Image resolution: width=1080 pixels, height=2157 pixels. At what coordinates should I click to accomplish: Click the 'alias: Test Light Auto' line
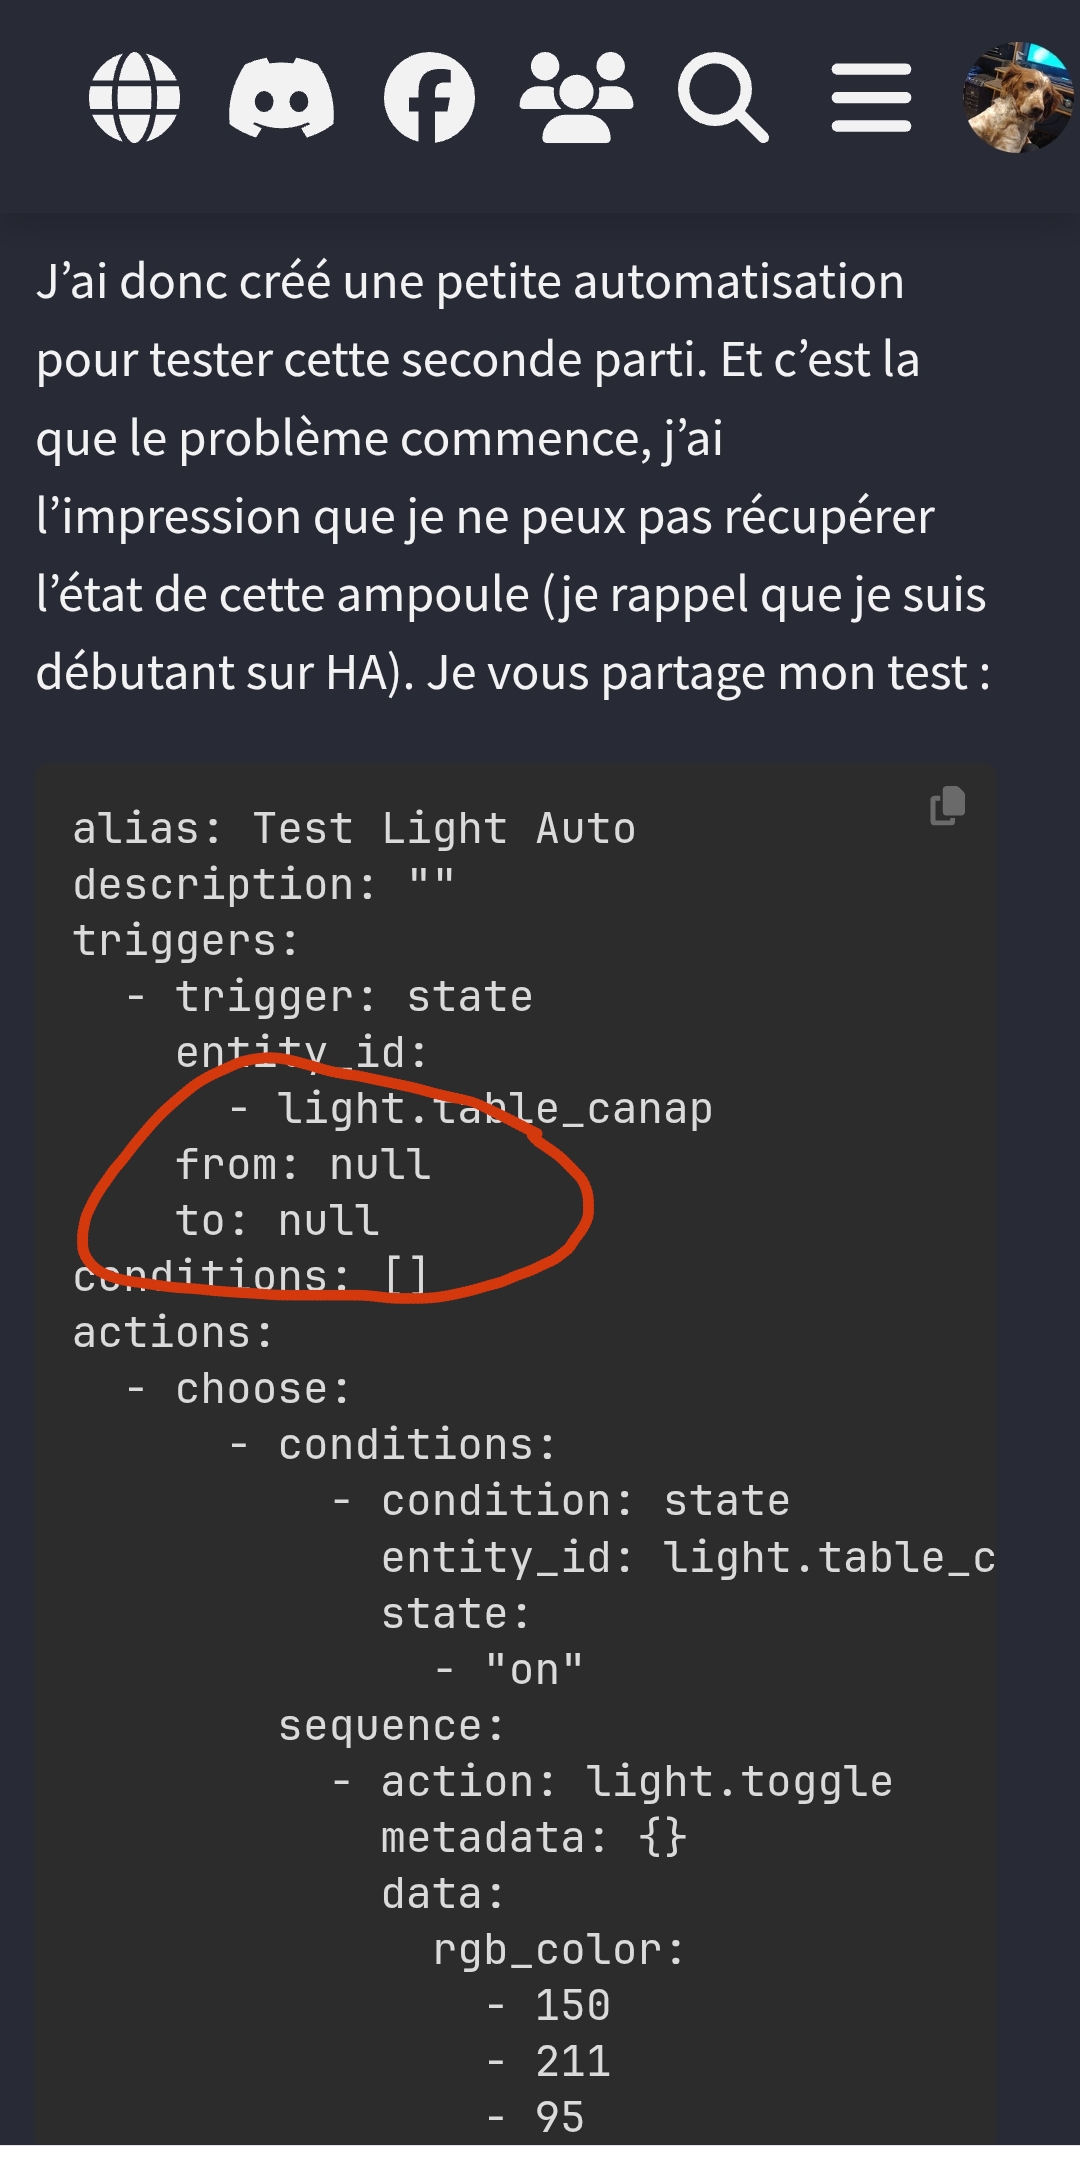click(354, 829)
